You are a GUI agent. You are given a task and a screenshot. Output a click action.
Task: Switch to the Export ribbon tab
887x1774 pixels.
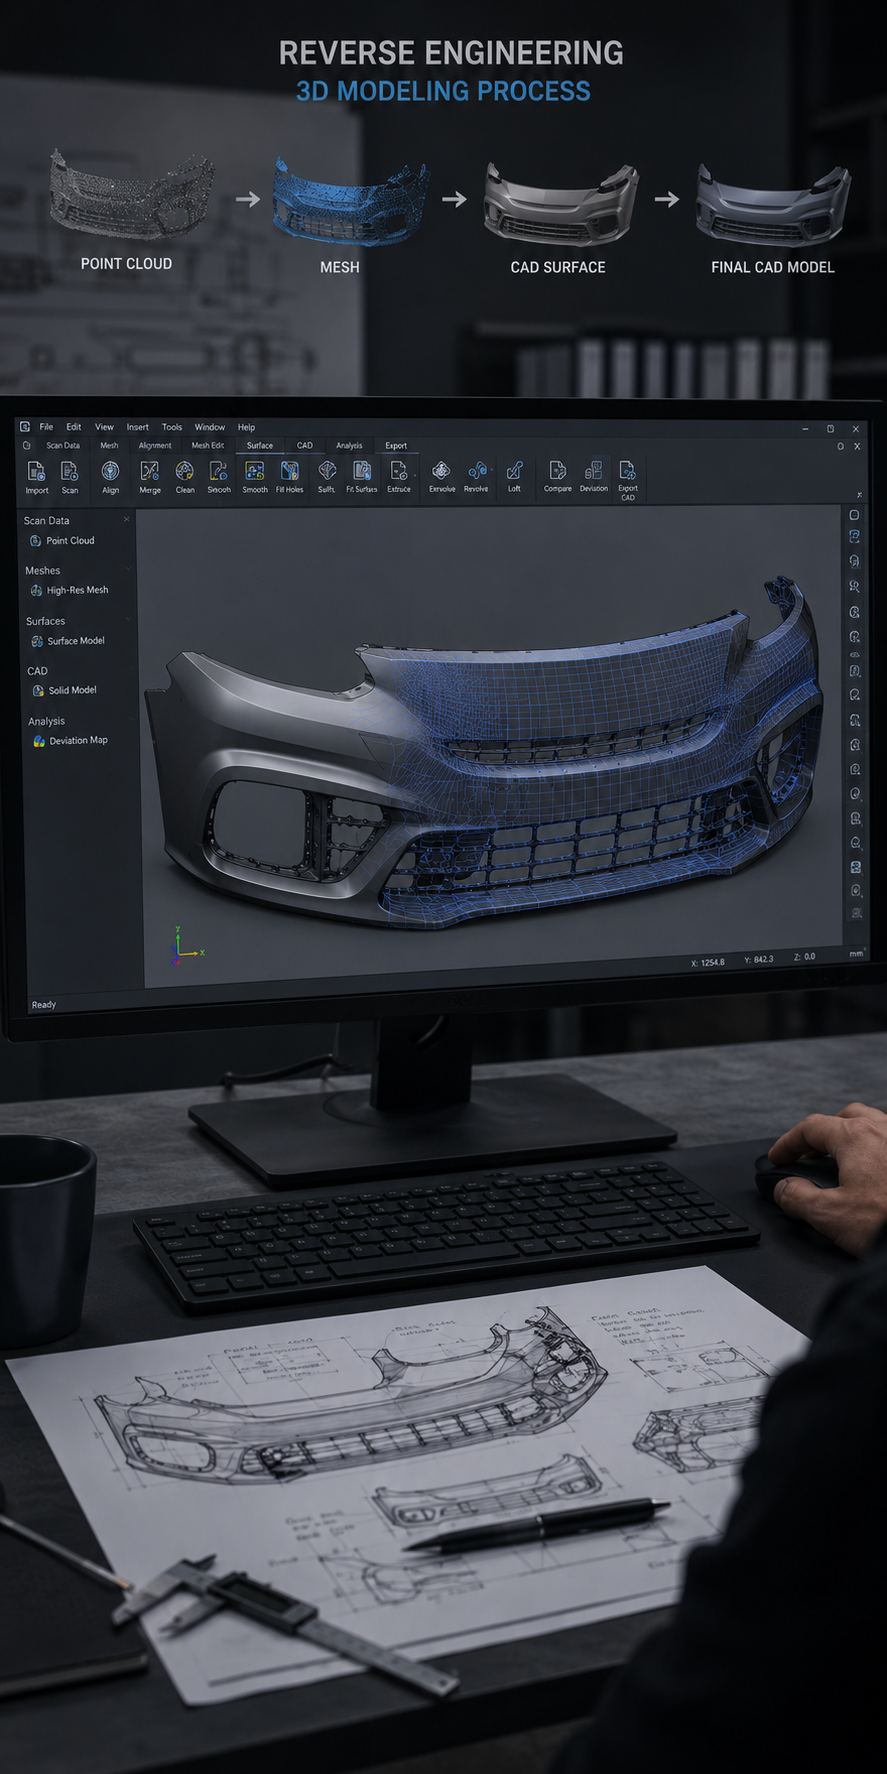[396, 446]
